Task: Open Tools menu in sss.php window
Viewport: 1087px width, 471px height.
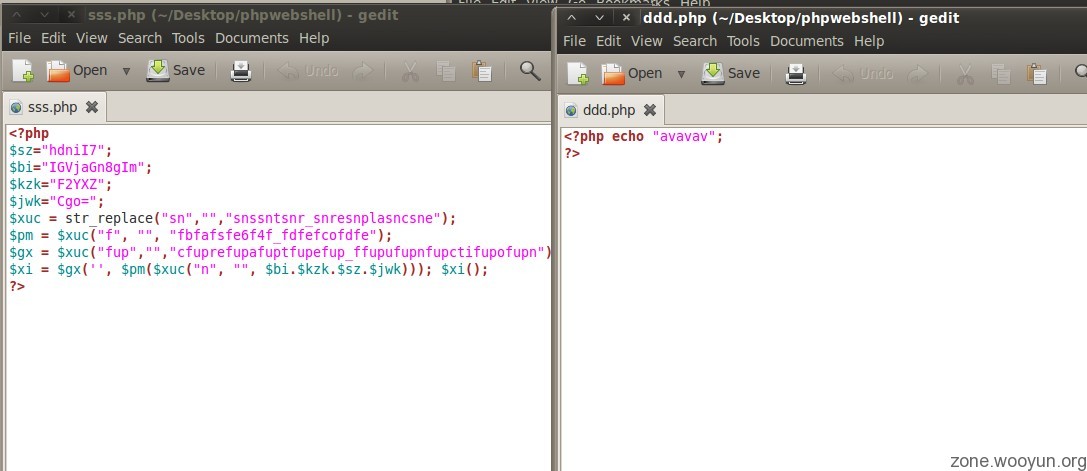Action: pos(188,38)
